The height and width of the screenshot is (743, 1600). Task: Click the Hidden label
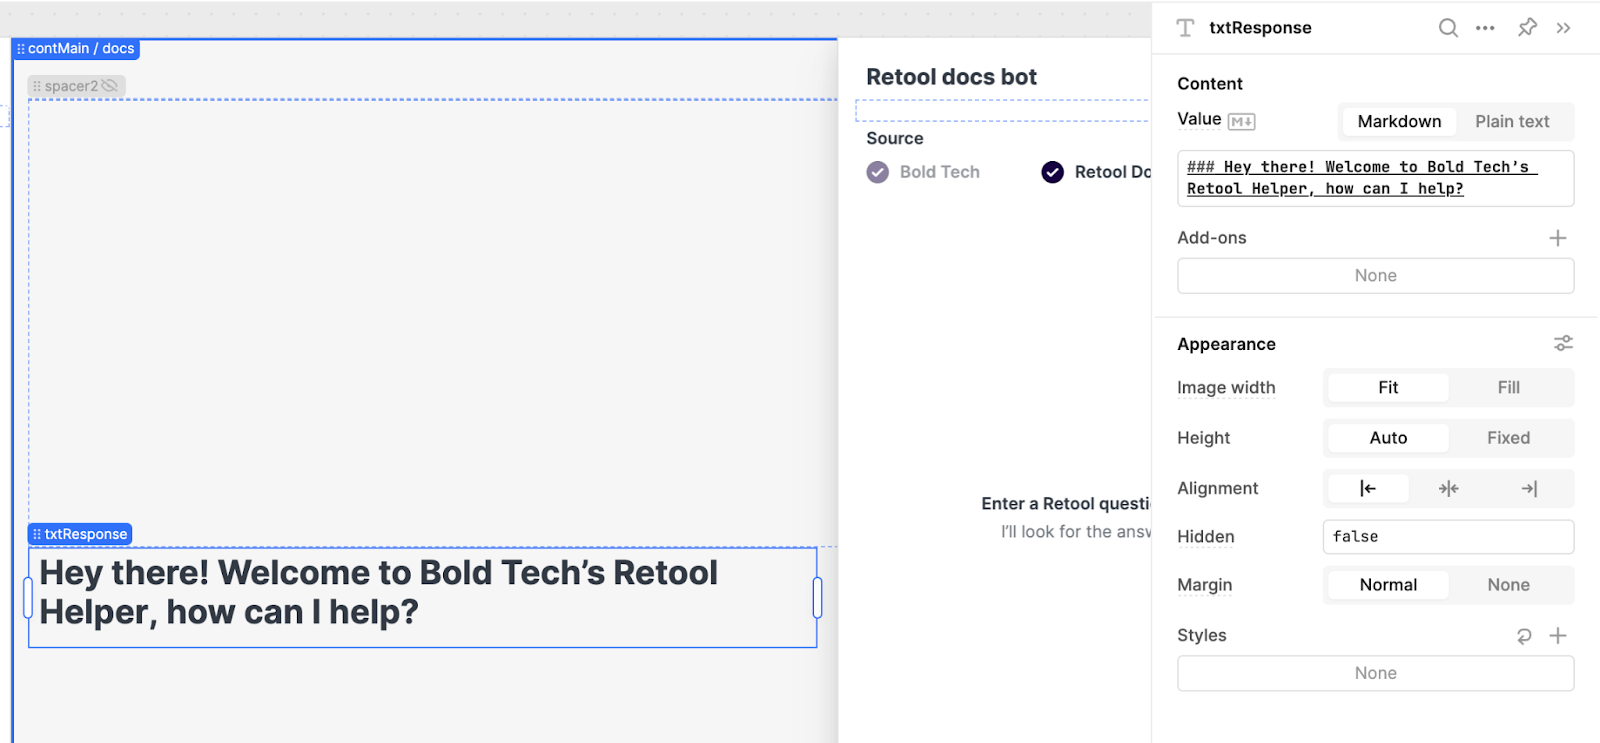click(x=1205, y=537)
